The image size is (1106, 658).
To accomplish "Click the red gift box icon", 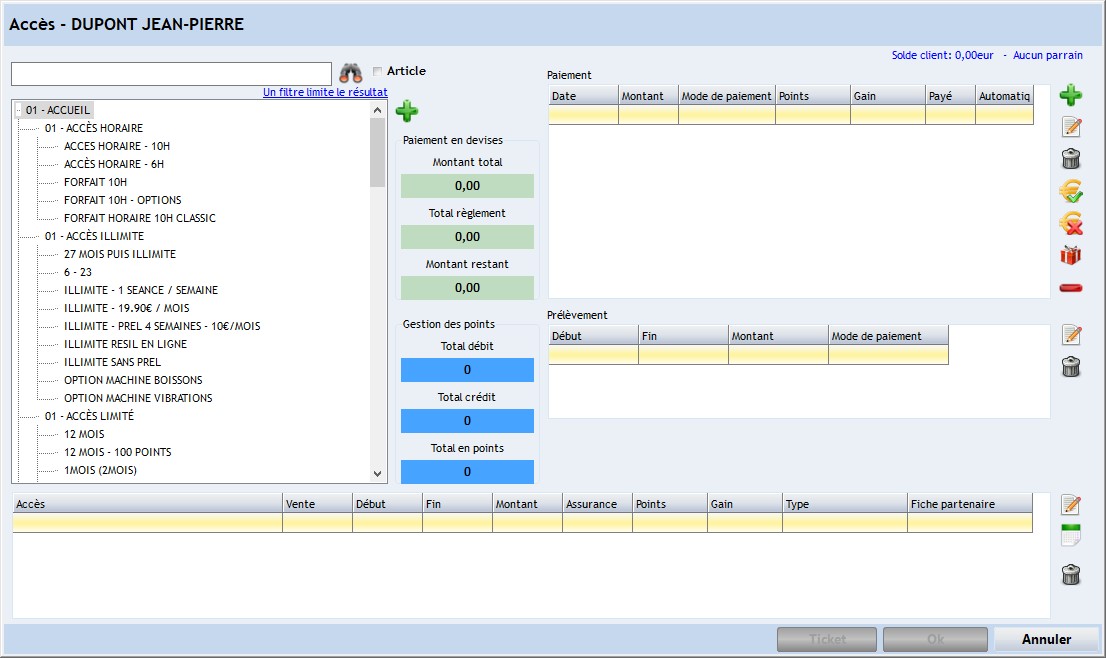I will (x=1070, y=255).
